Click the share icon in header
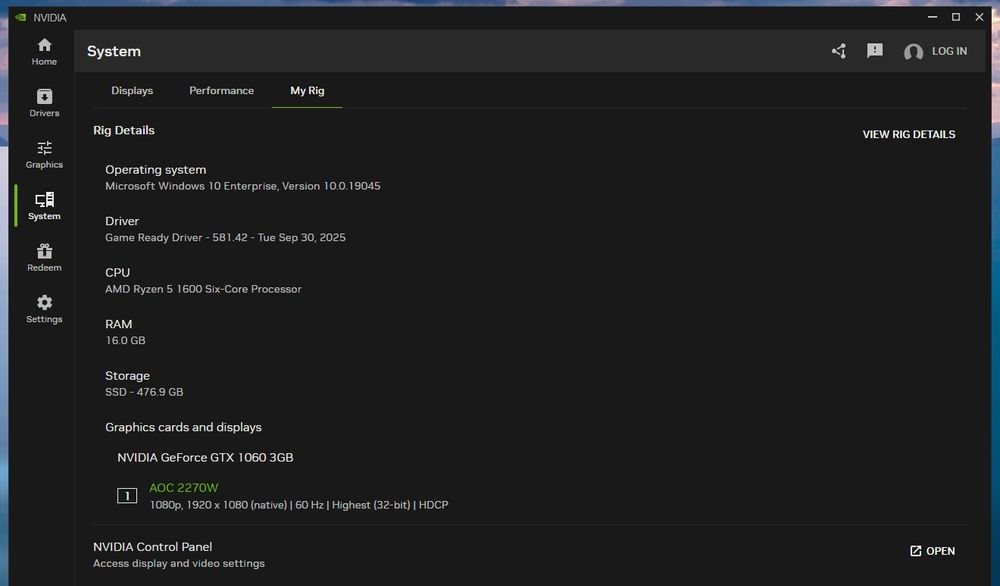This screenshot has width=1000, height=586. [839, 51]
